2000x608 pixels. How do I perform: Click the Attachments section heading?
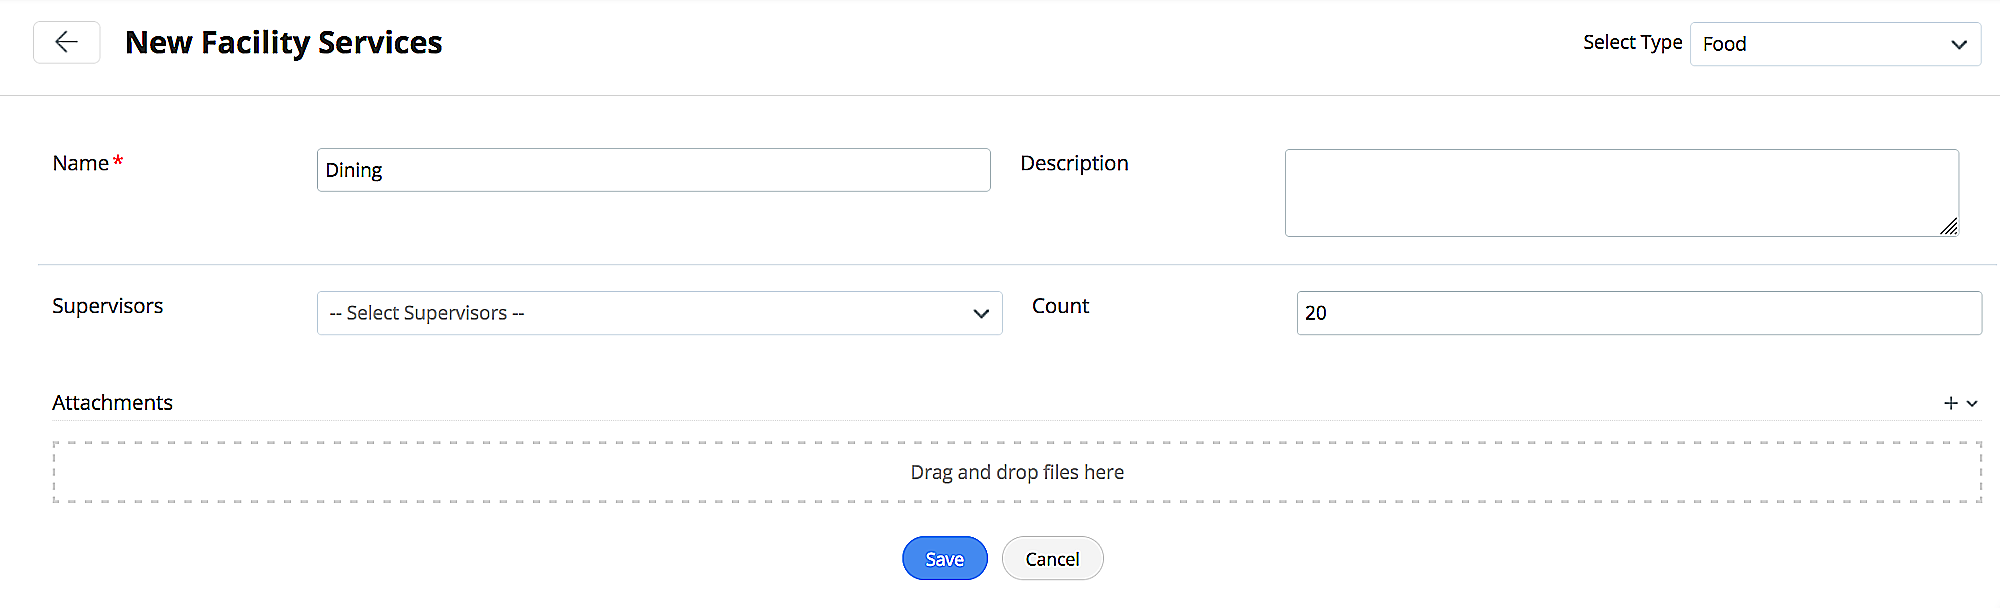(112, 402)
